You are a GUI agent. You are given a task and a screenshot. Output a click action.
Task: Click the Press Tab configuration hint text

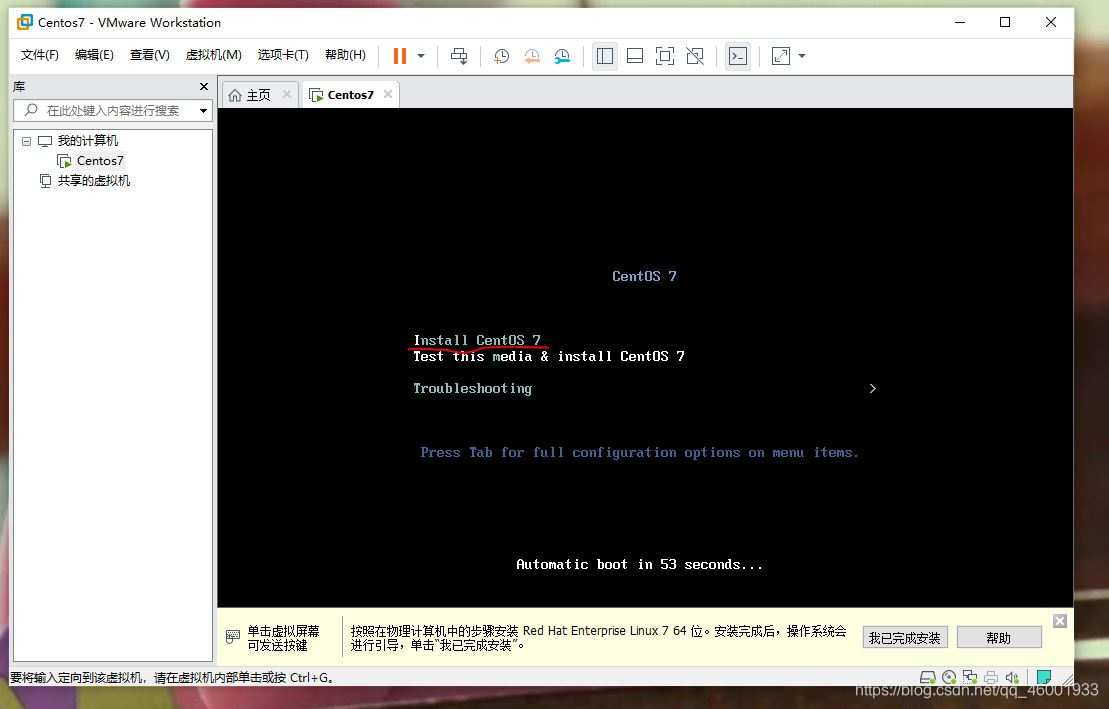(x=639, y=452)
